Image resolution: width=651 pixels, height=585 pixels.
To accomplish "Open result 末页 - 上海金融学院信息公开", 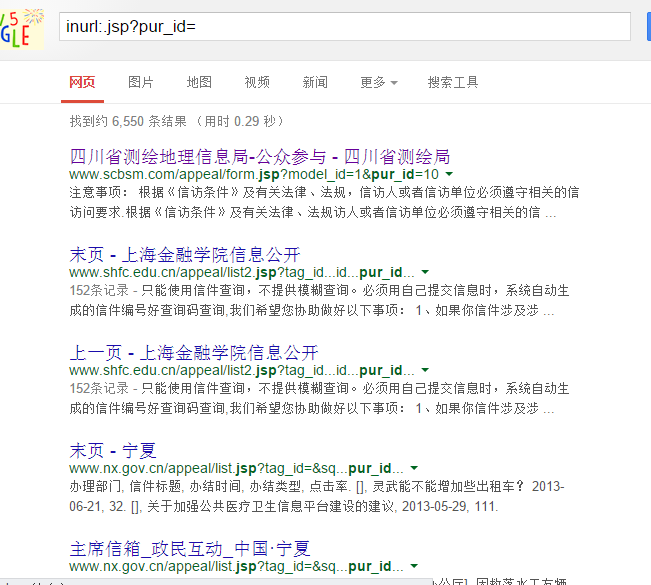I will 185,255.
